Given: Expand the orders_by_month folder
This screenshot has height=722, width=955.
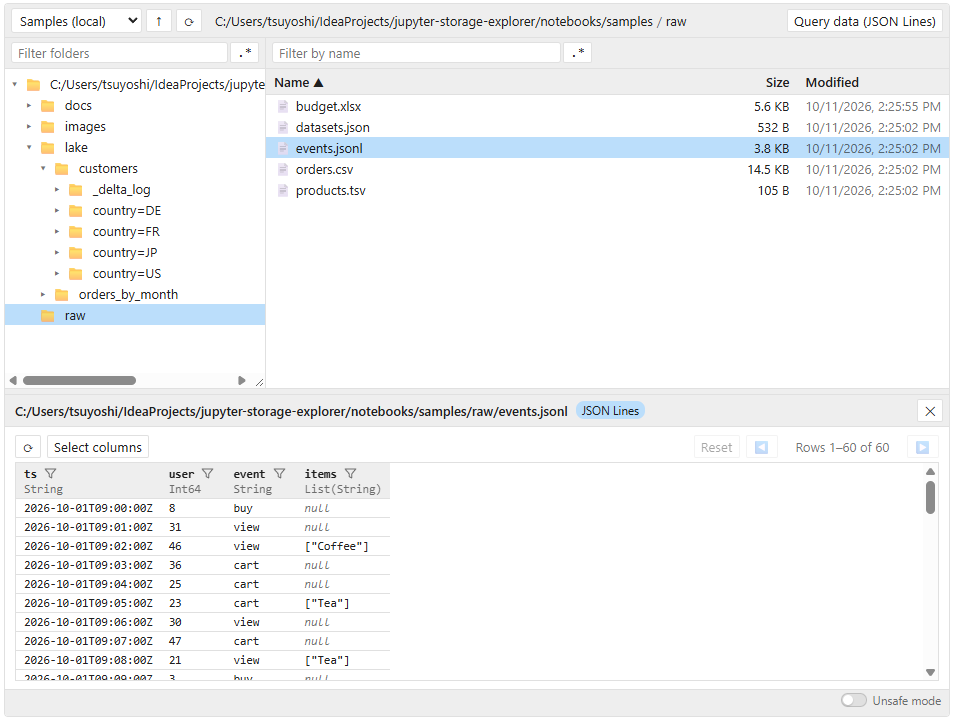Looking at the screenshot, I should tap(43, 295).
